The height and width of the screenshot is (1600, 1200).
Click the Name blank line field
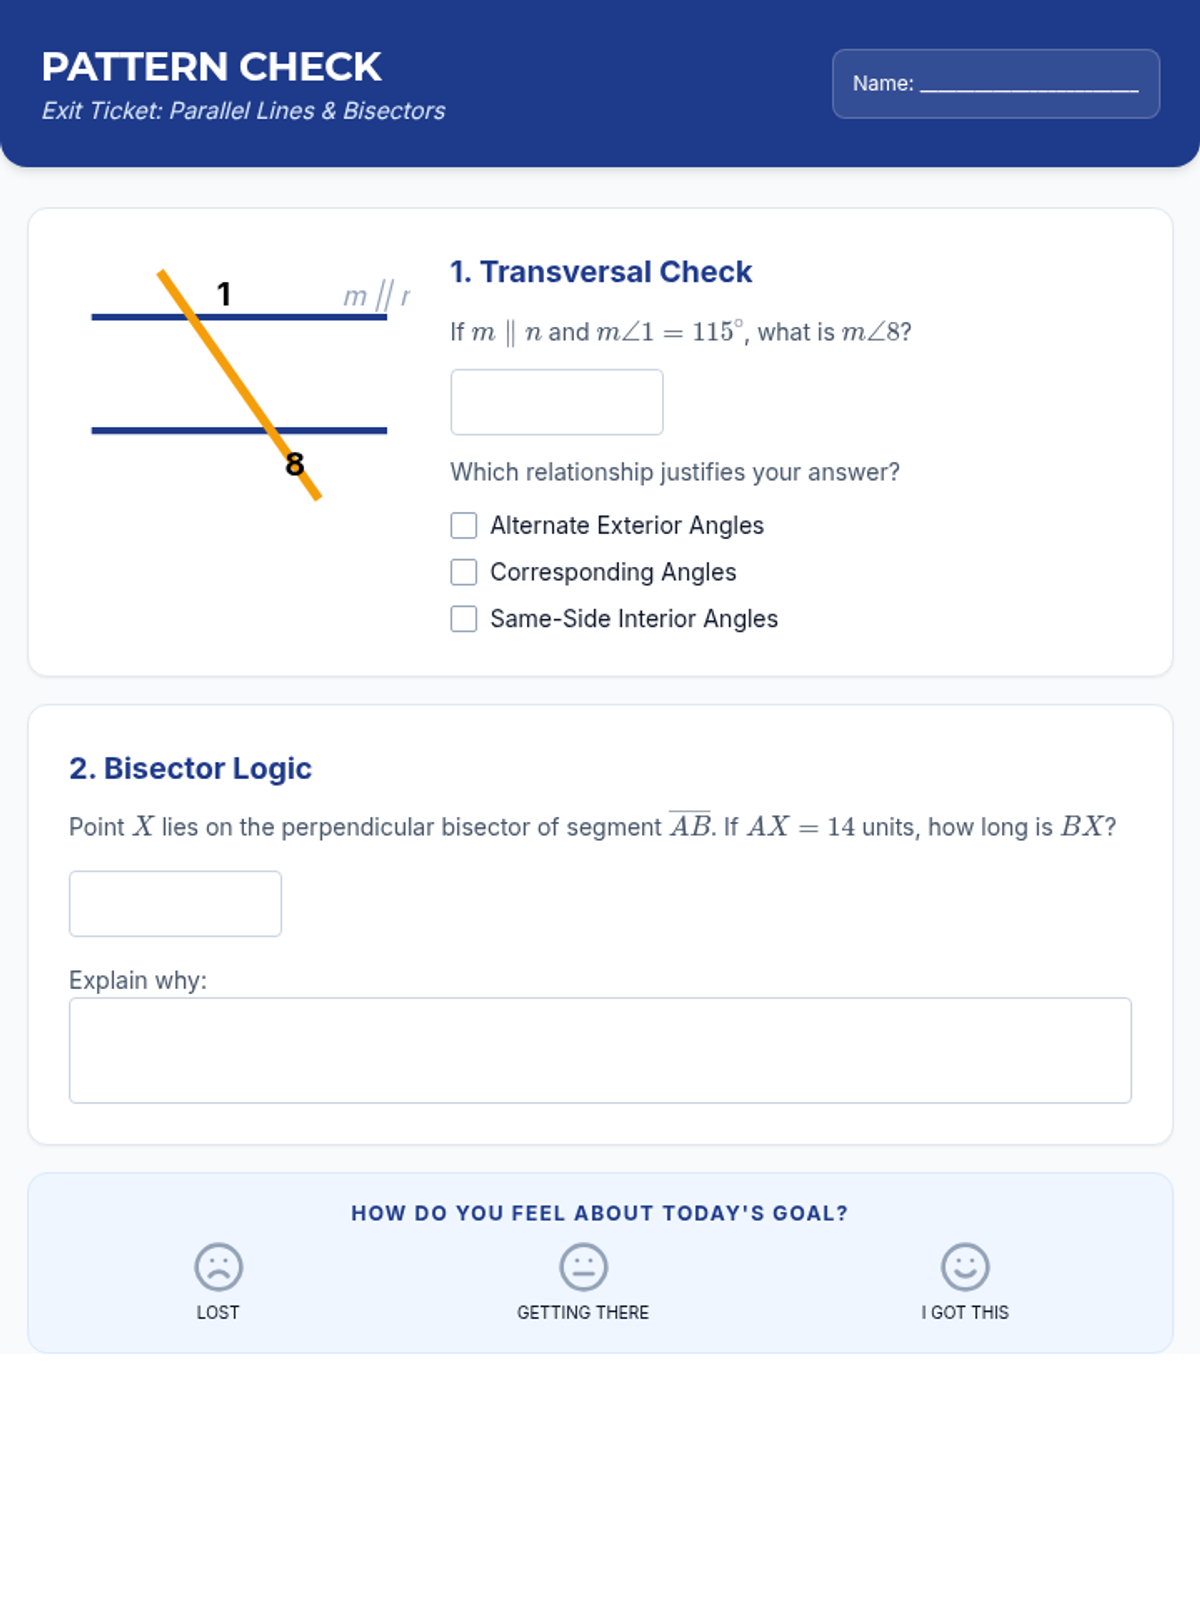click(x=1029, y=84)
